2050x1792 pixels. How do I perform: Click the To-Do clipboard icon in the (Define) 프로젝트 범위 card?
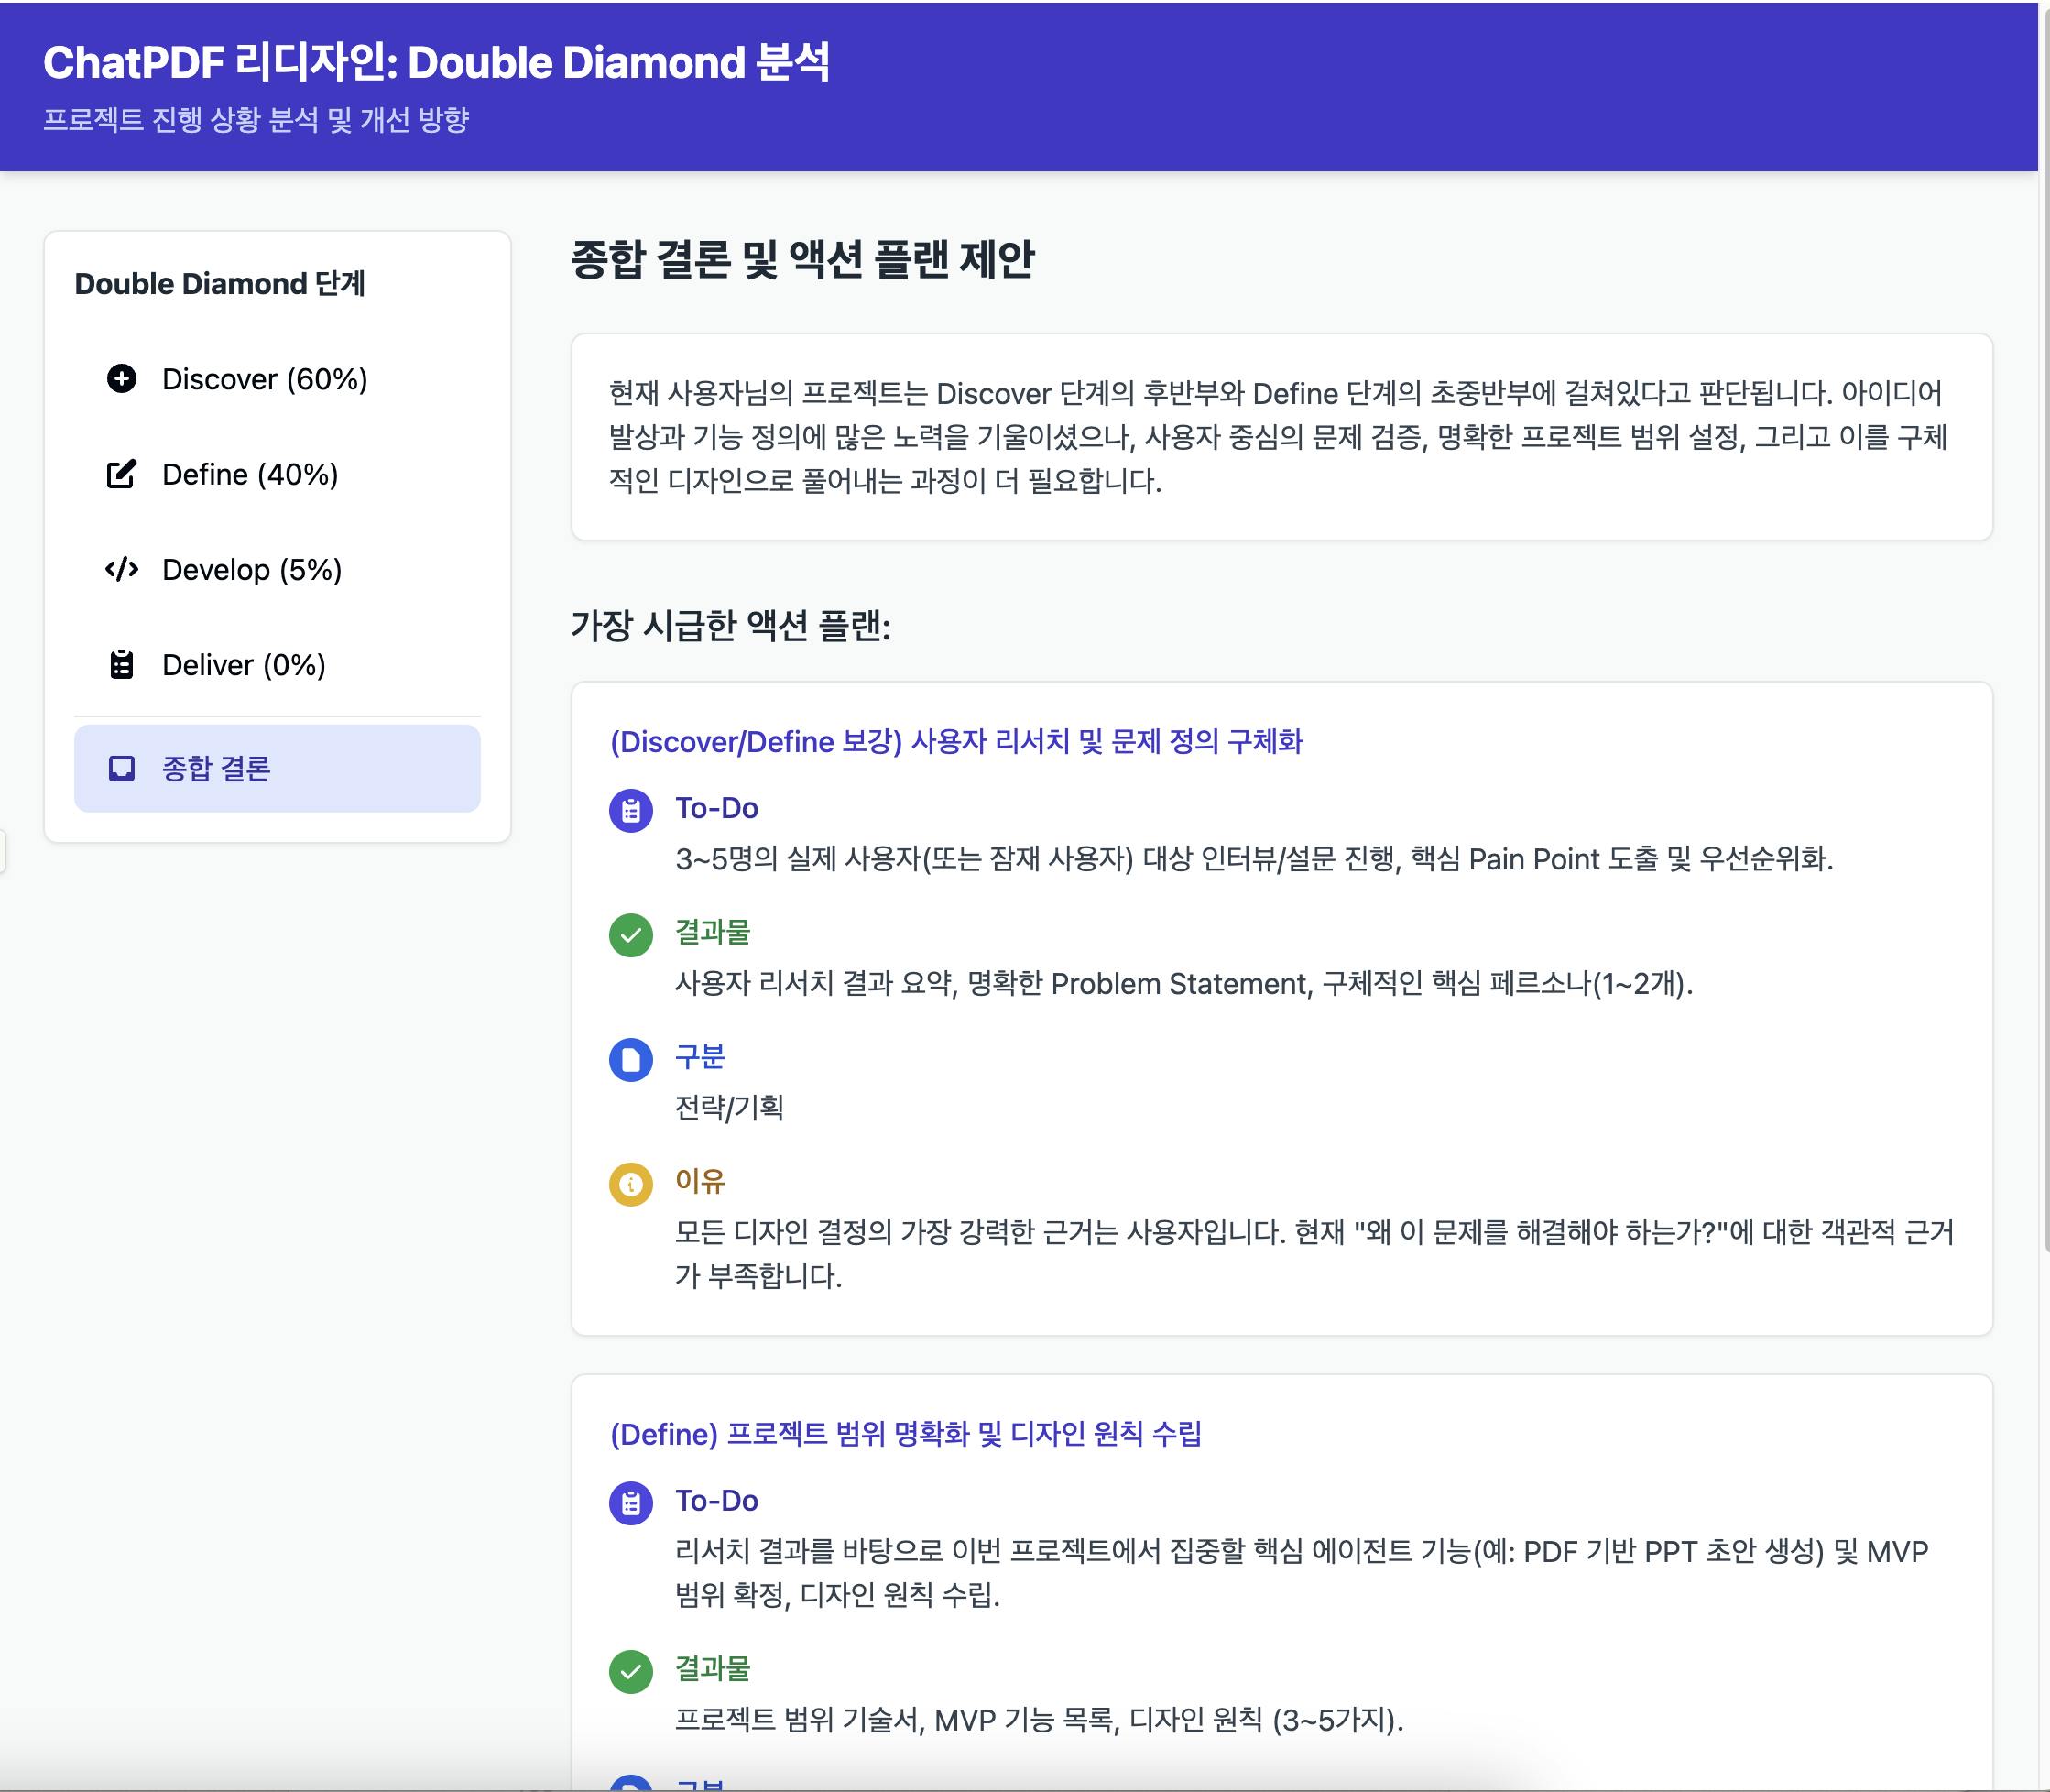(x=631, y=1503)
